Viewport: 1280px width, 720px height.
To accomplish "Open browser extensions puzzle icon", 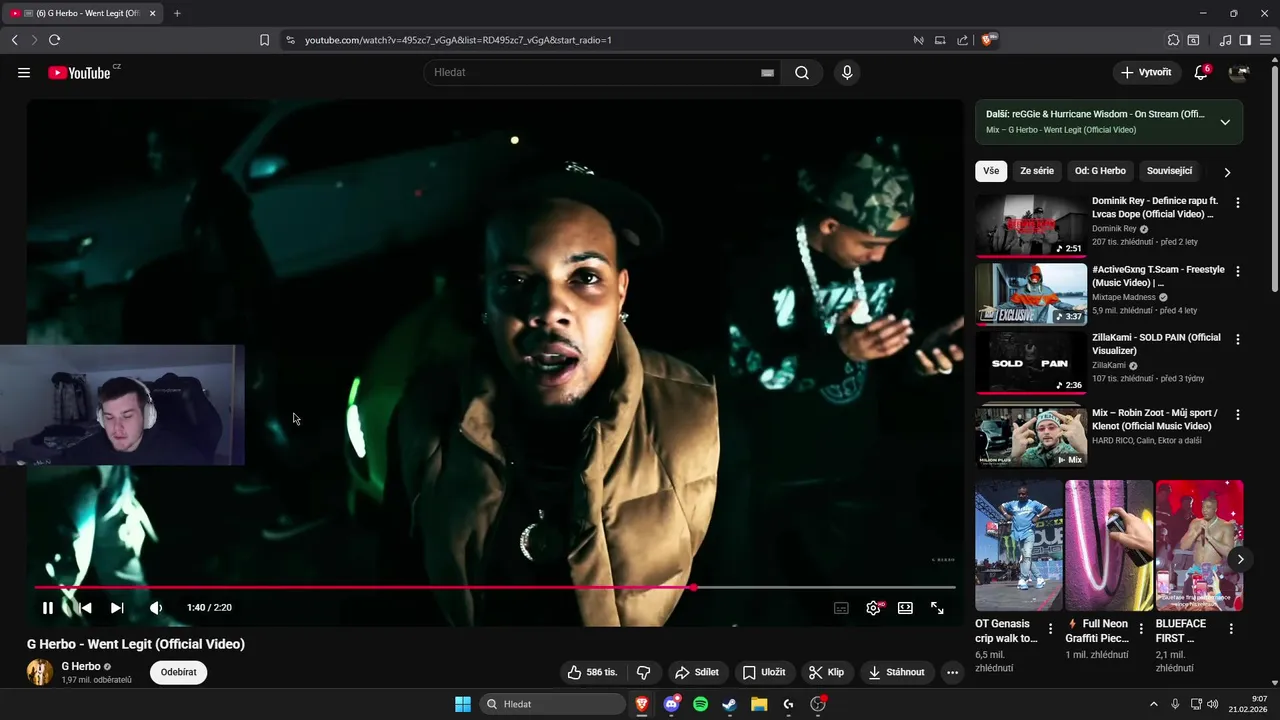I will (x=1173, y=40).
